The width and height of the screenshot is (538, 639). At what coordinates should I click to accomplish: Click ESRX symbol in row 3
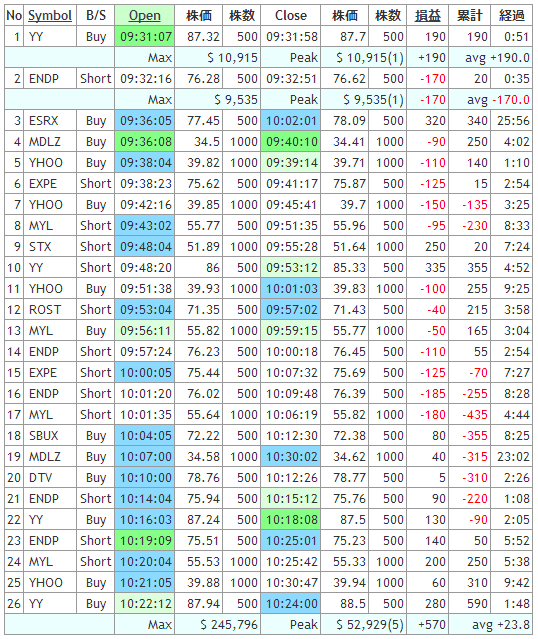[x=44, y=121]
